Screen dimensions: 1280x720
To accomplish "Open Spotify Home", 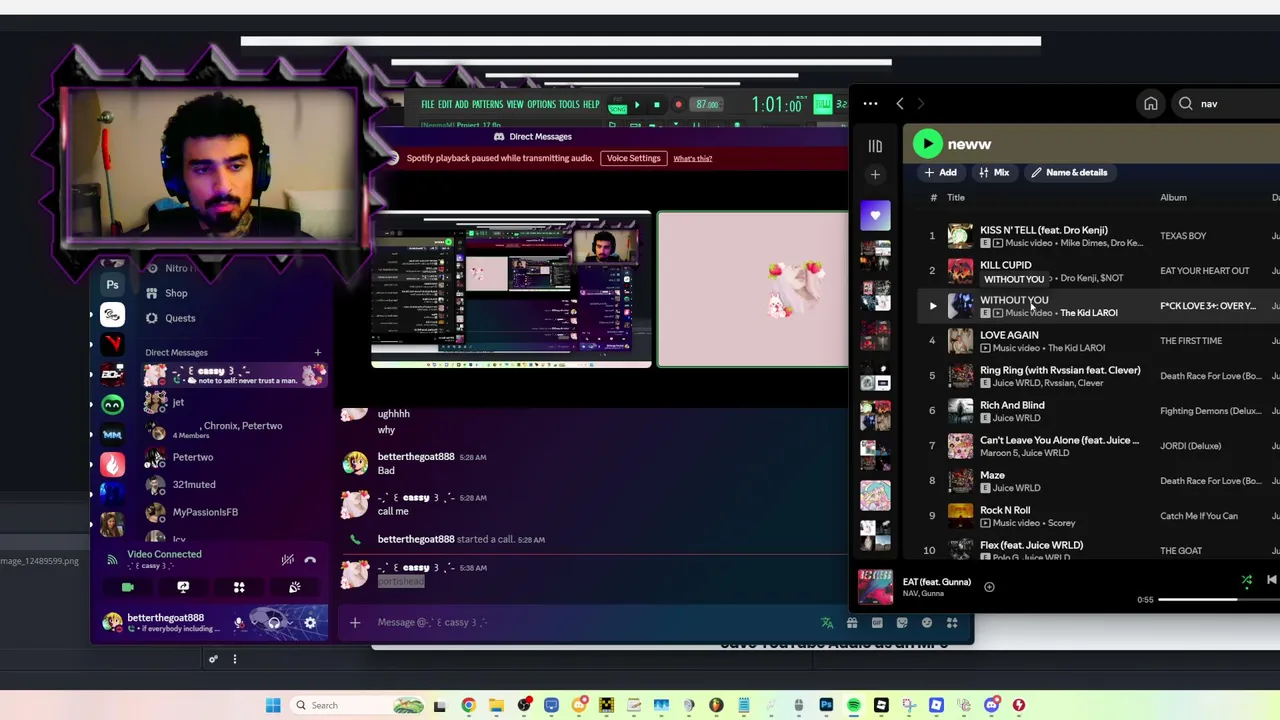I will click(1151, 103).
